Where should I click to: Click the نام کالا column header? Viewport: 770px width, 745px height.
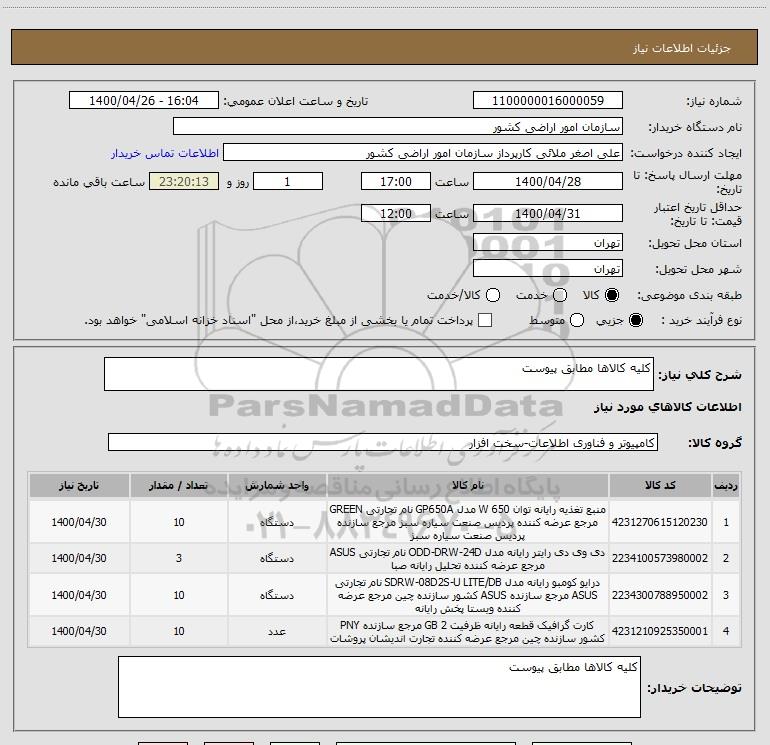point(468,485)
